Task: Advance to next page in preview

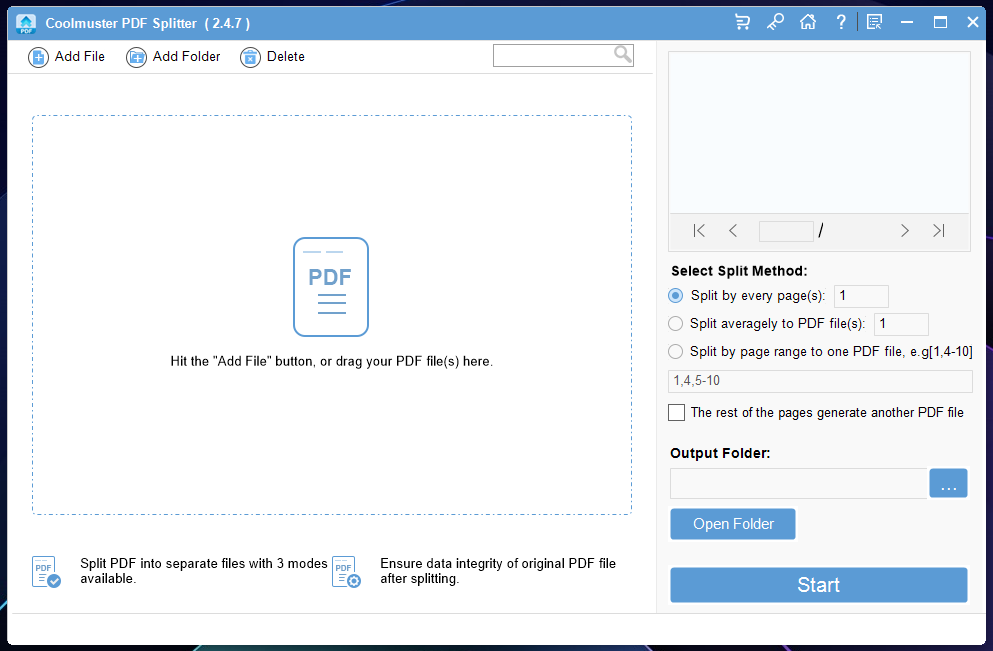Action: 905,231
